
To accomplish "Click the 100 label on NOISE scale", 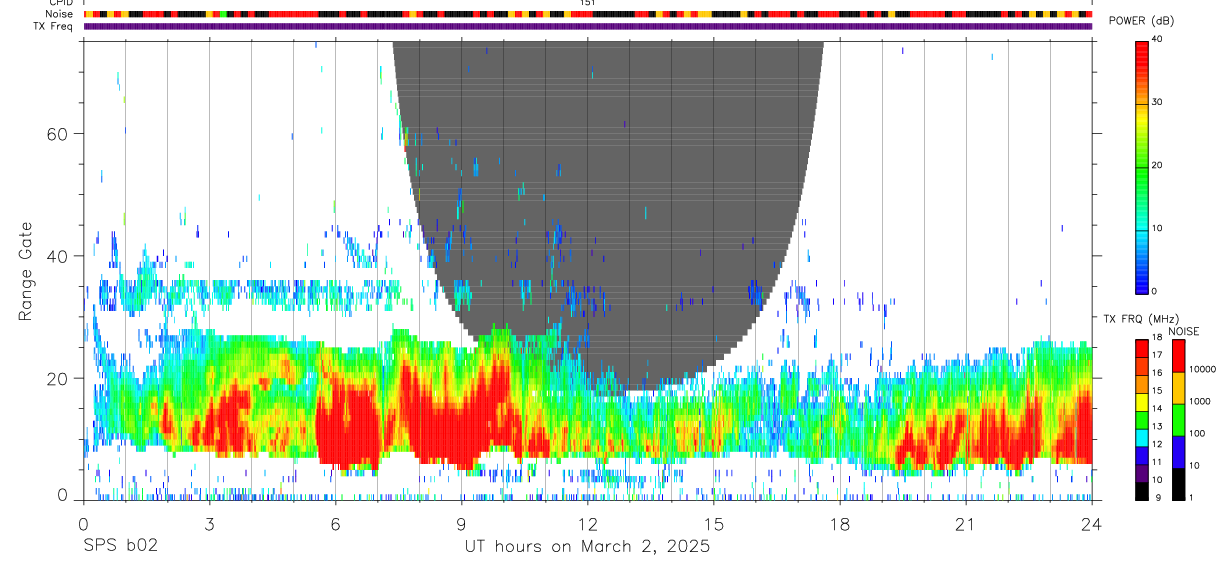I will point(1198,433).
